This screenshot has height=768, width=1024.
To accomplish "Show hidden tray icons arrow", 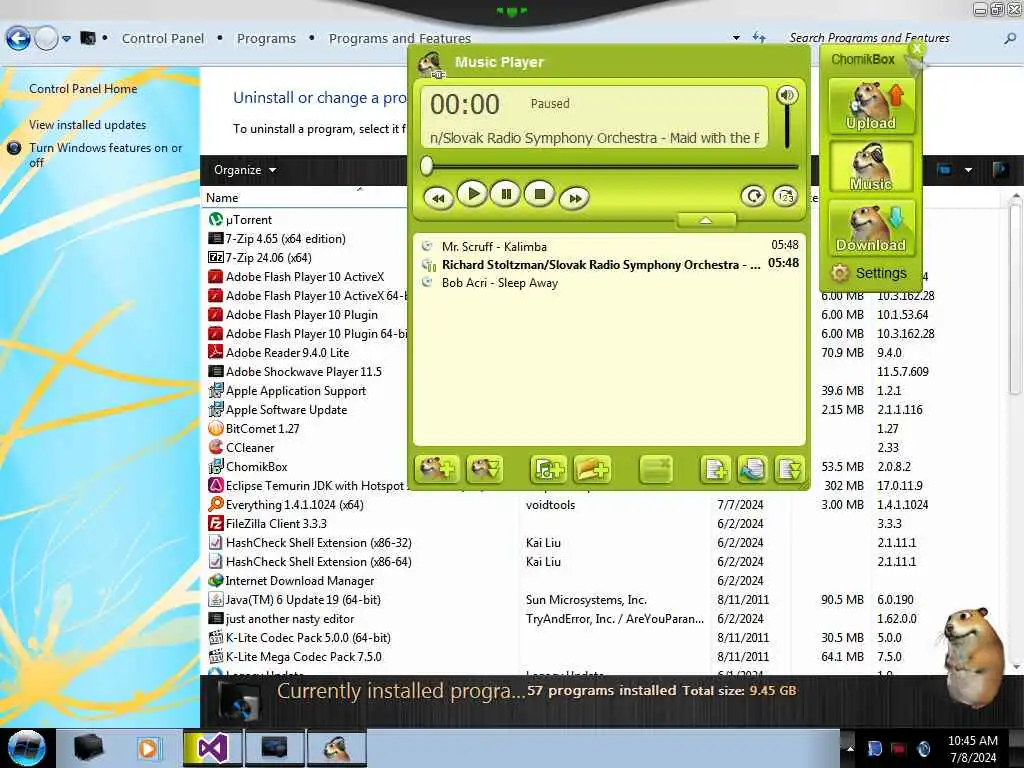I will click(x=850, y=748).
